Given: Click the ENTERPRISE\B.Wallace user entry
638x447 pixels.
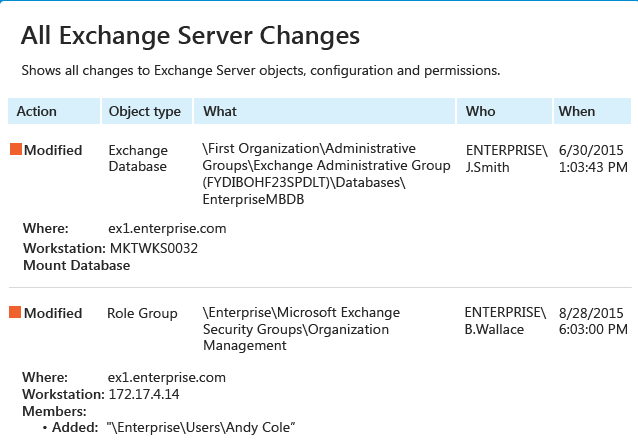Looking at the screenshot, I should click(505, 321).
